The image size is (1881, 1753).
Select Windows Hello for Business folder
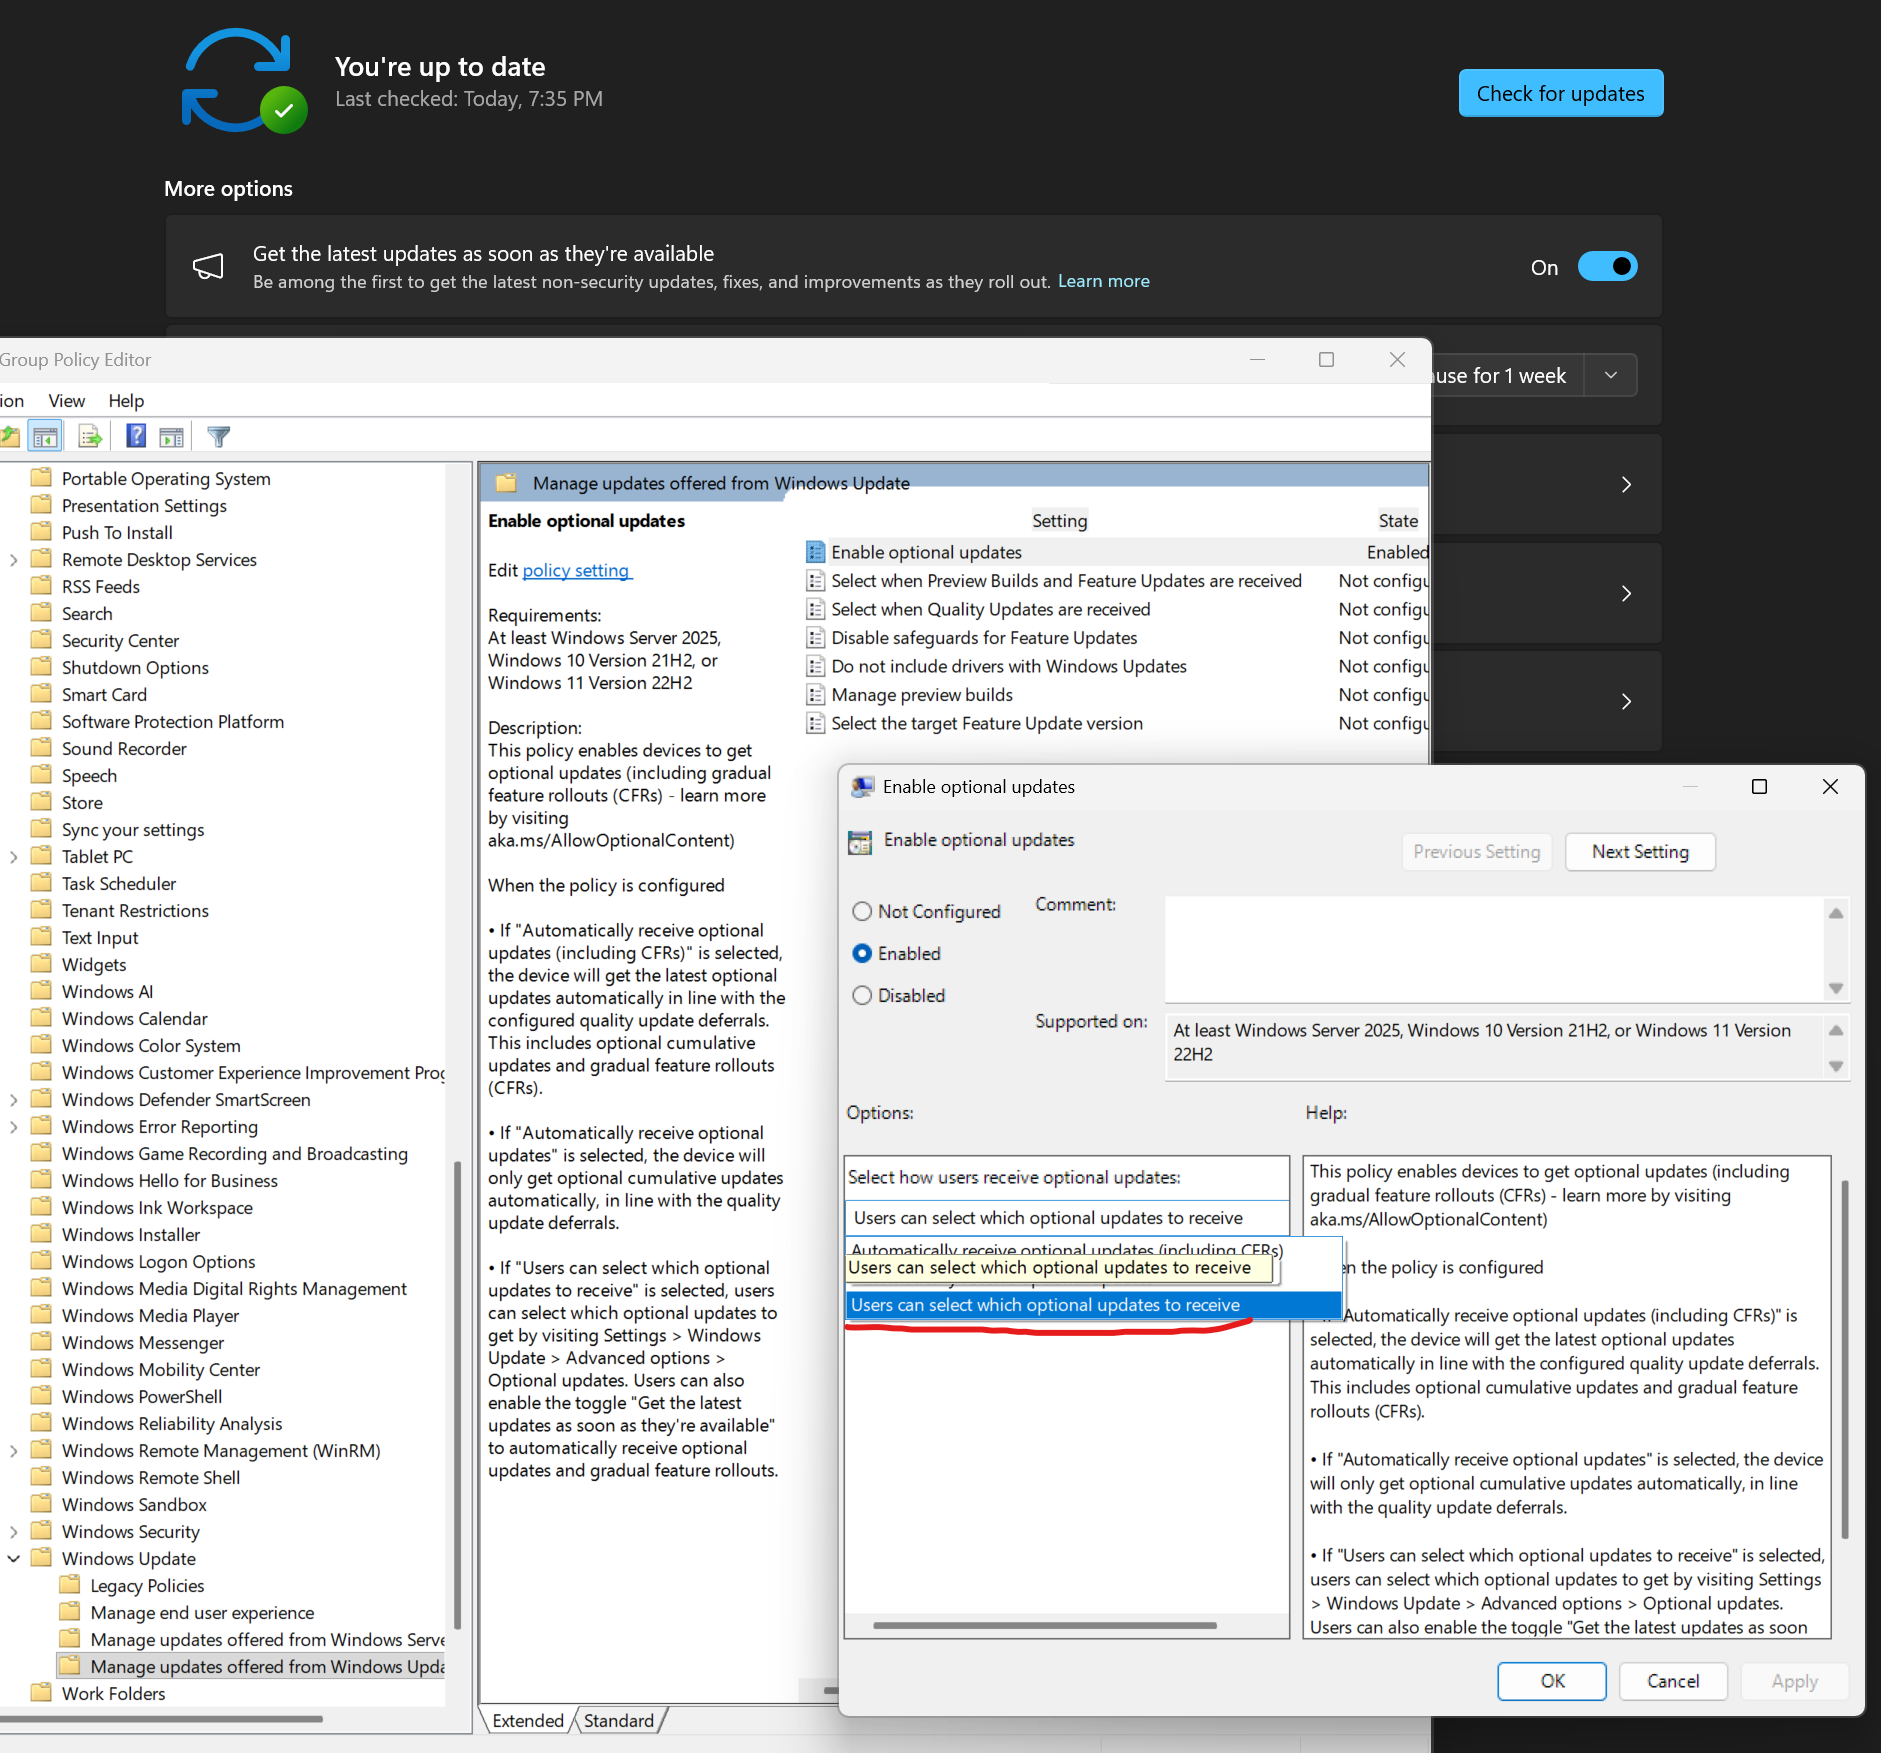pyautogui.click(x=169, y=1180)
